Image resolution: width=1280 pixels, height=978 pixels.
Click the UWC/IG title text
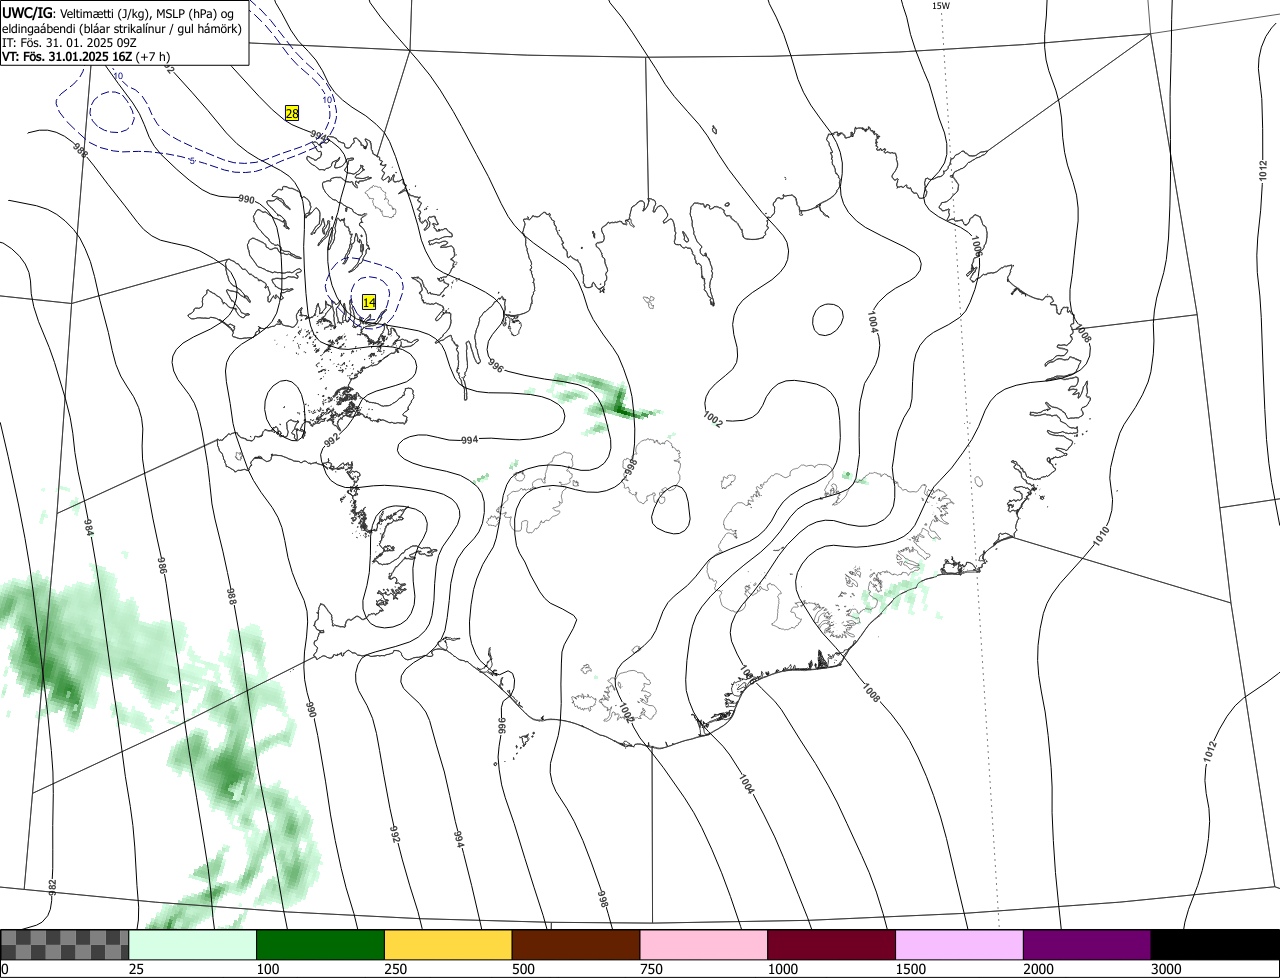tap(27, 13)
